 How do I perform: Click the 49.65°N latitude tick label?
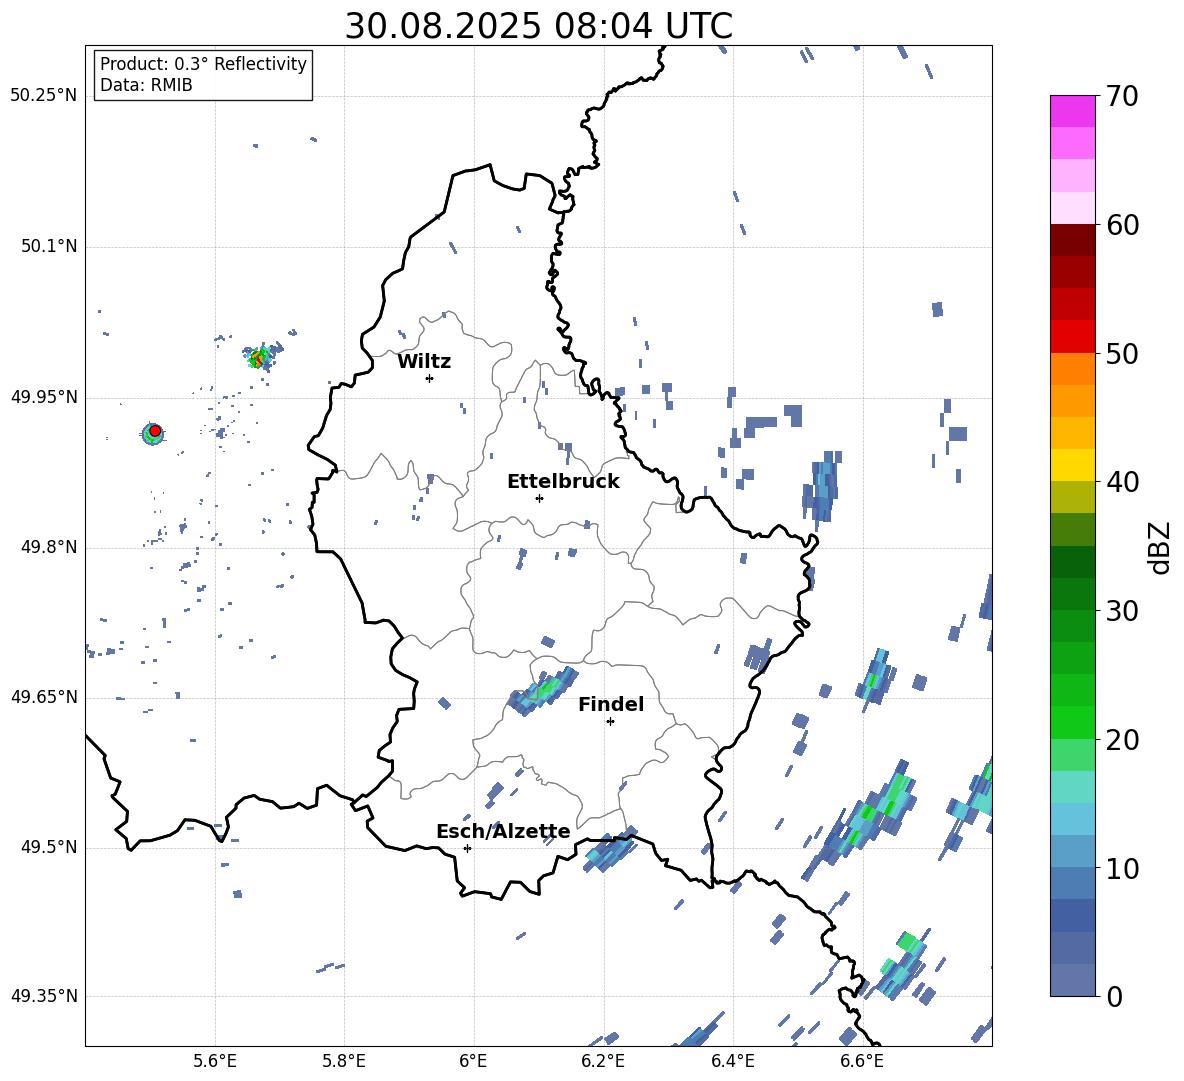tap(43, 696)
